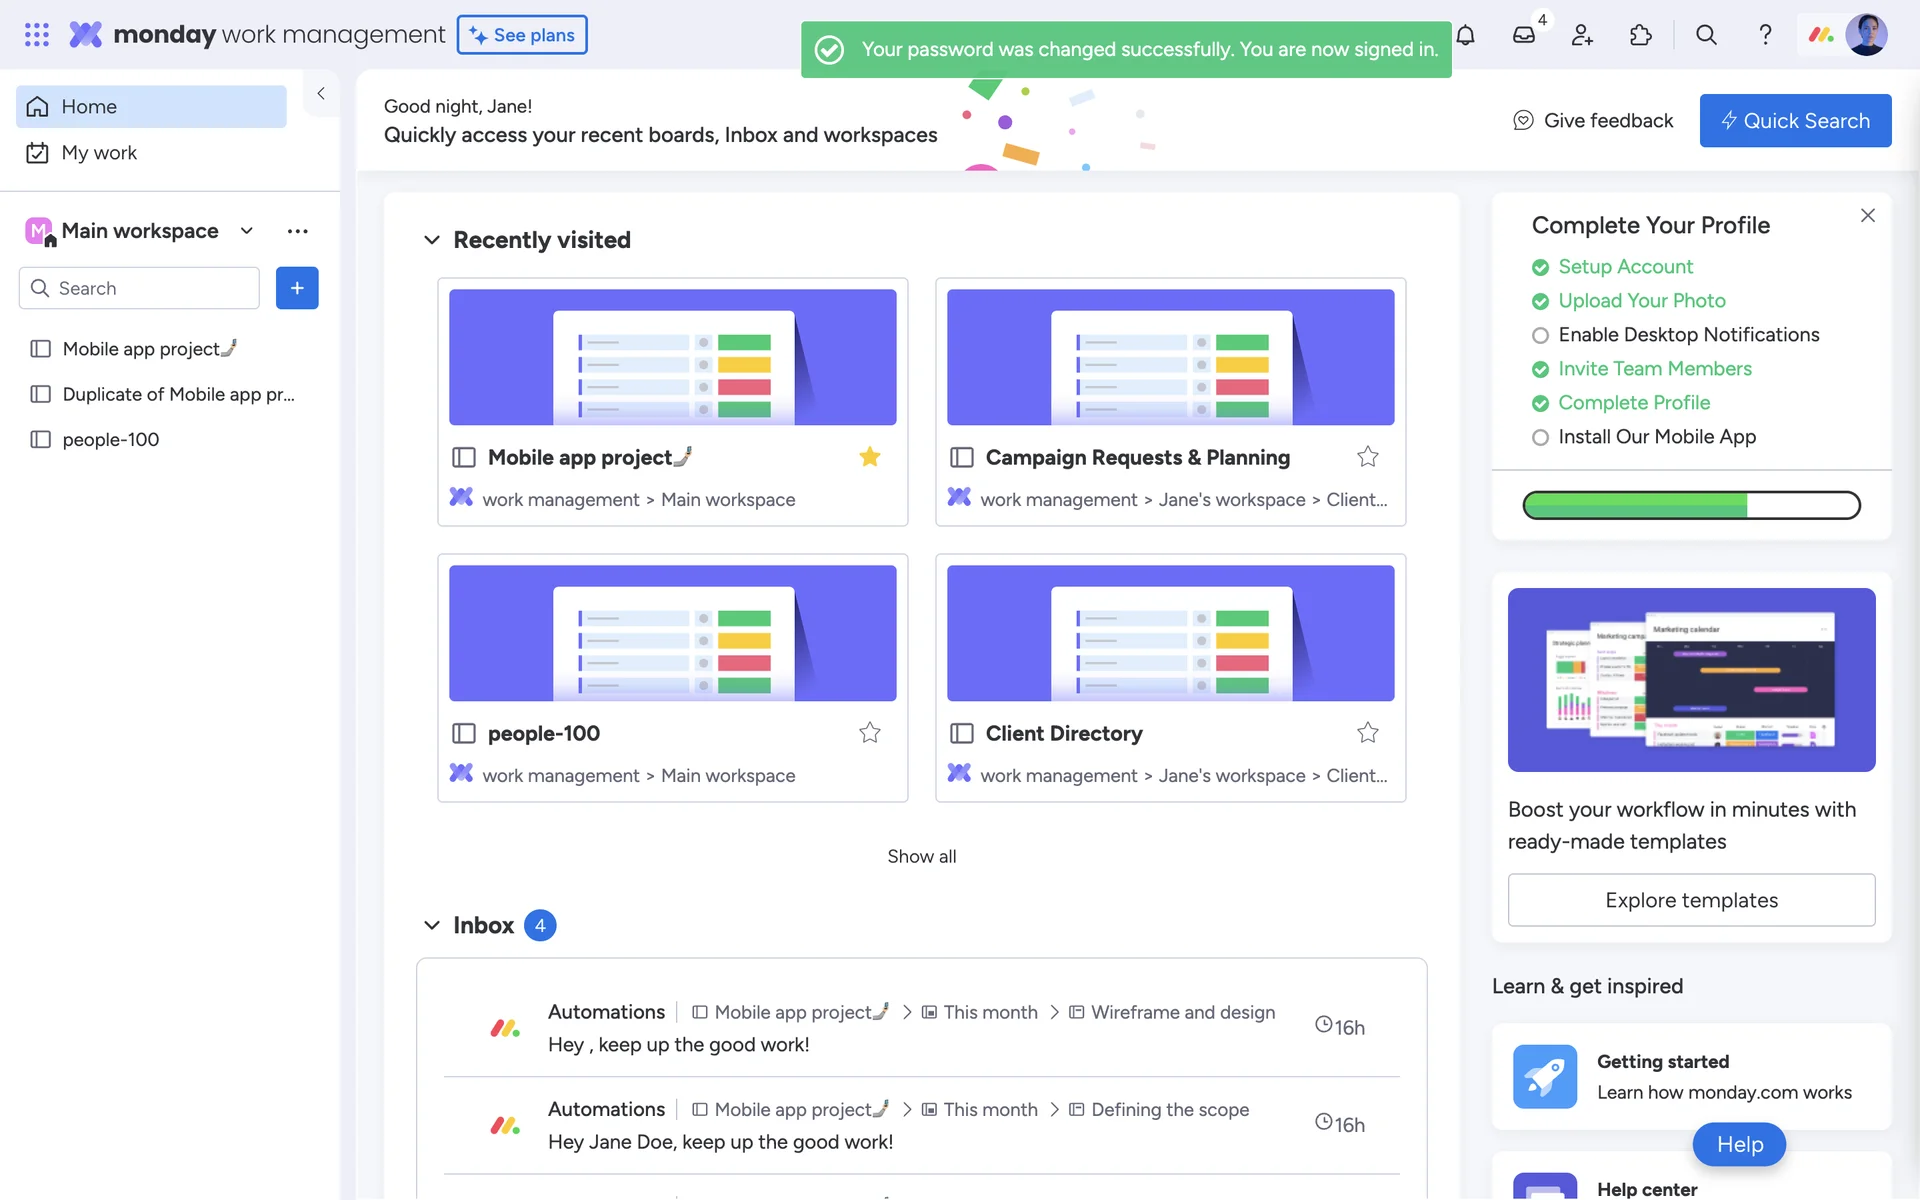Expand the Main workspace dropdown

click(x=247, y=231)
